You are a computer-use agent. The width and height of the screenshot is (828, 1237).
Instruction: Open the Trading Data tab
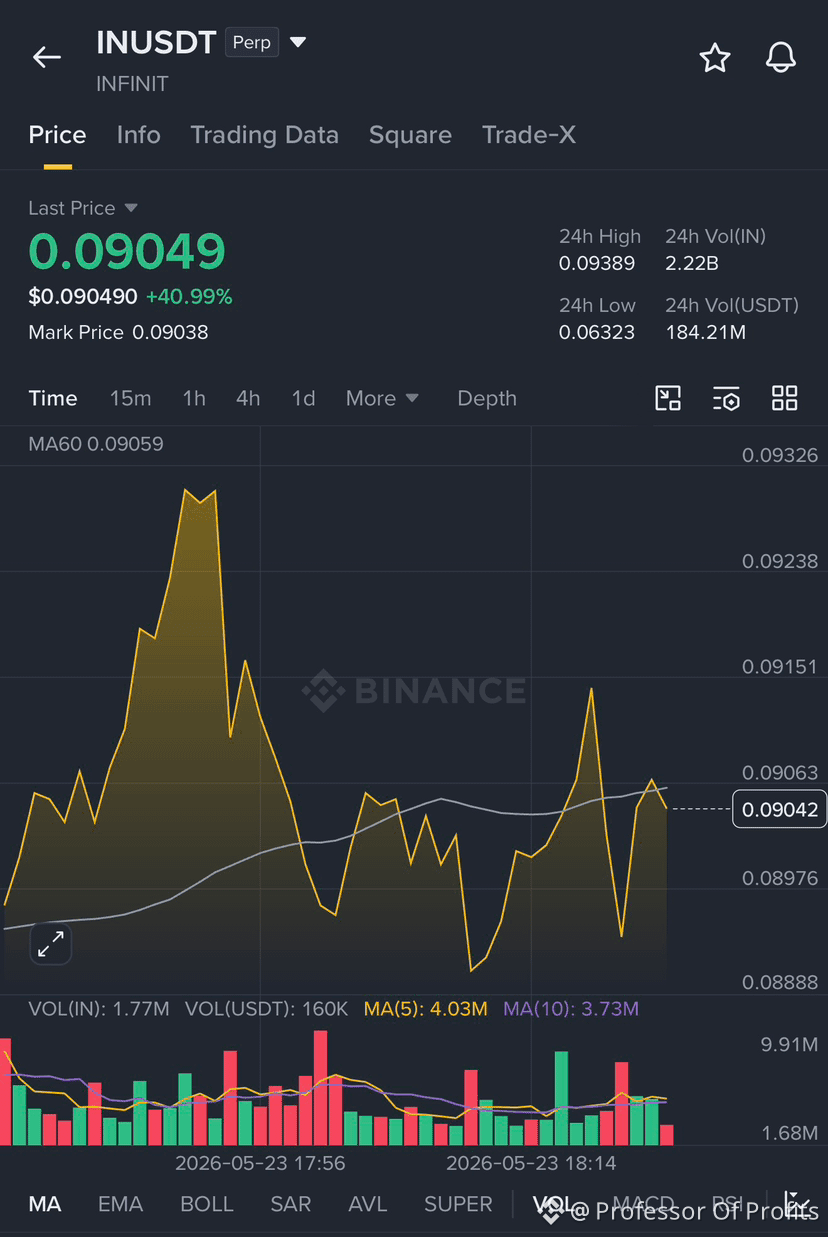(264, 135)
